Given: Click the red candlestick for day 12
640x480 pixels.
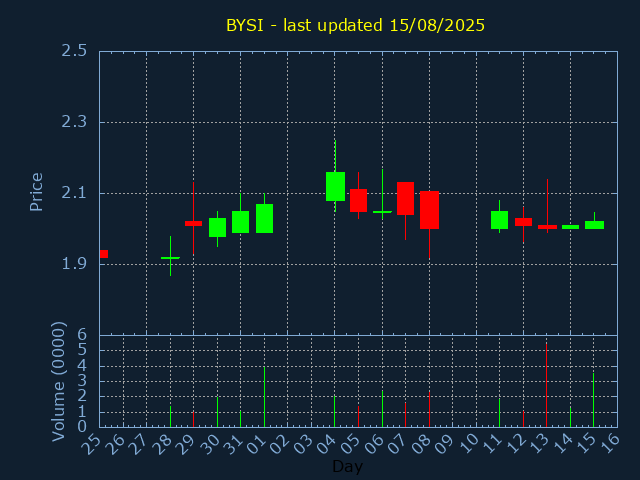Looking at the screenshot, I should (x=523, y=222).
